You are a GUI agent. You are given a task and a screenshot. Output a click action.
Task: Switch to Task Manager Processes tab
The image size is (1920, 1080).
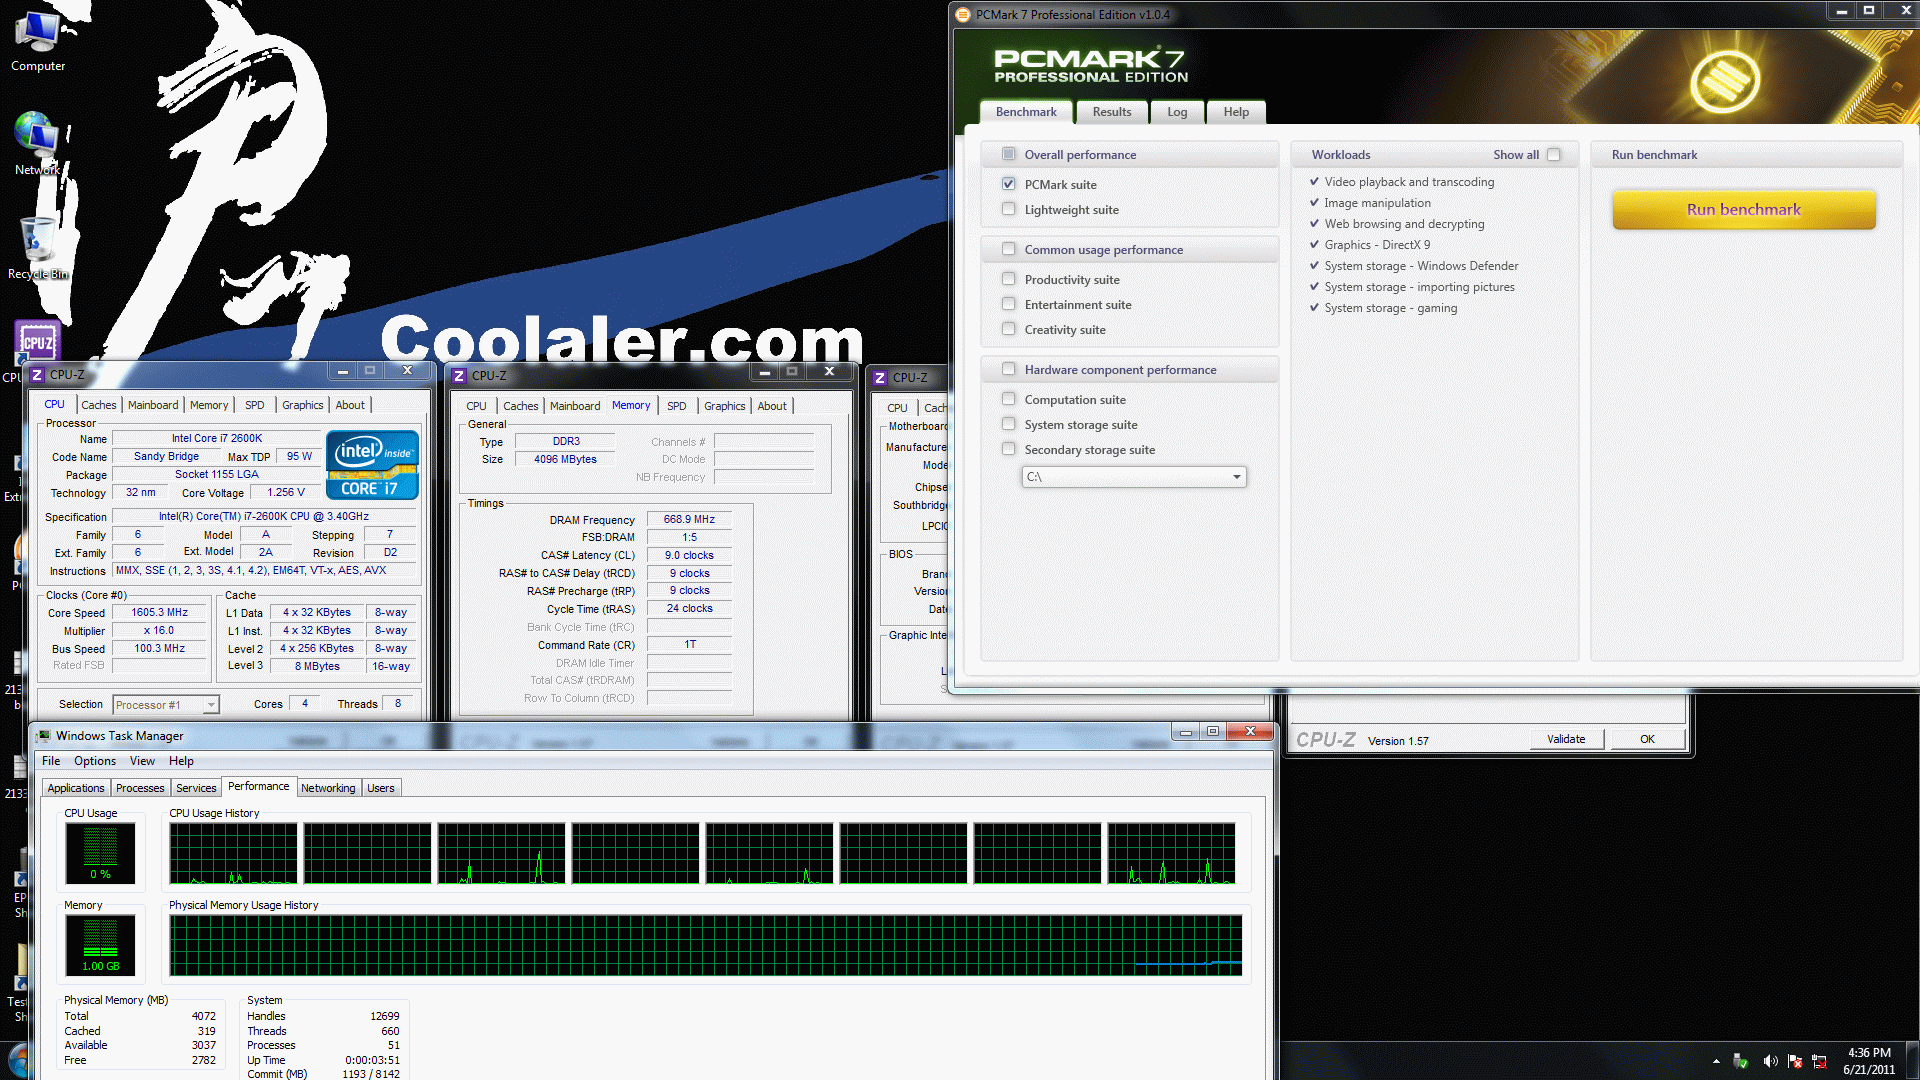coord(140,788)
